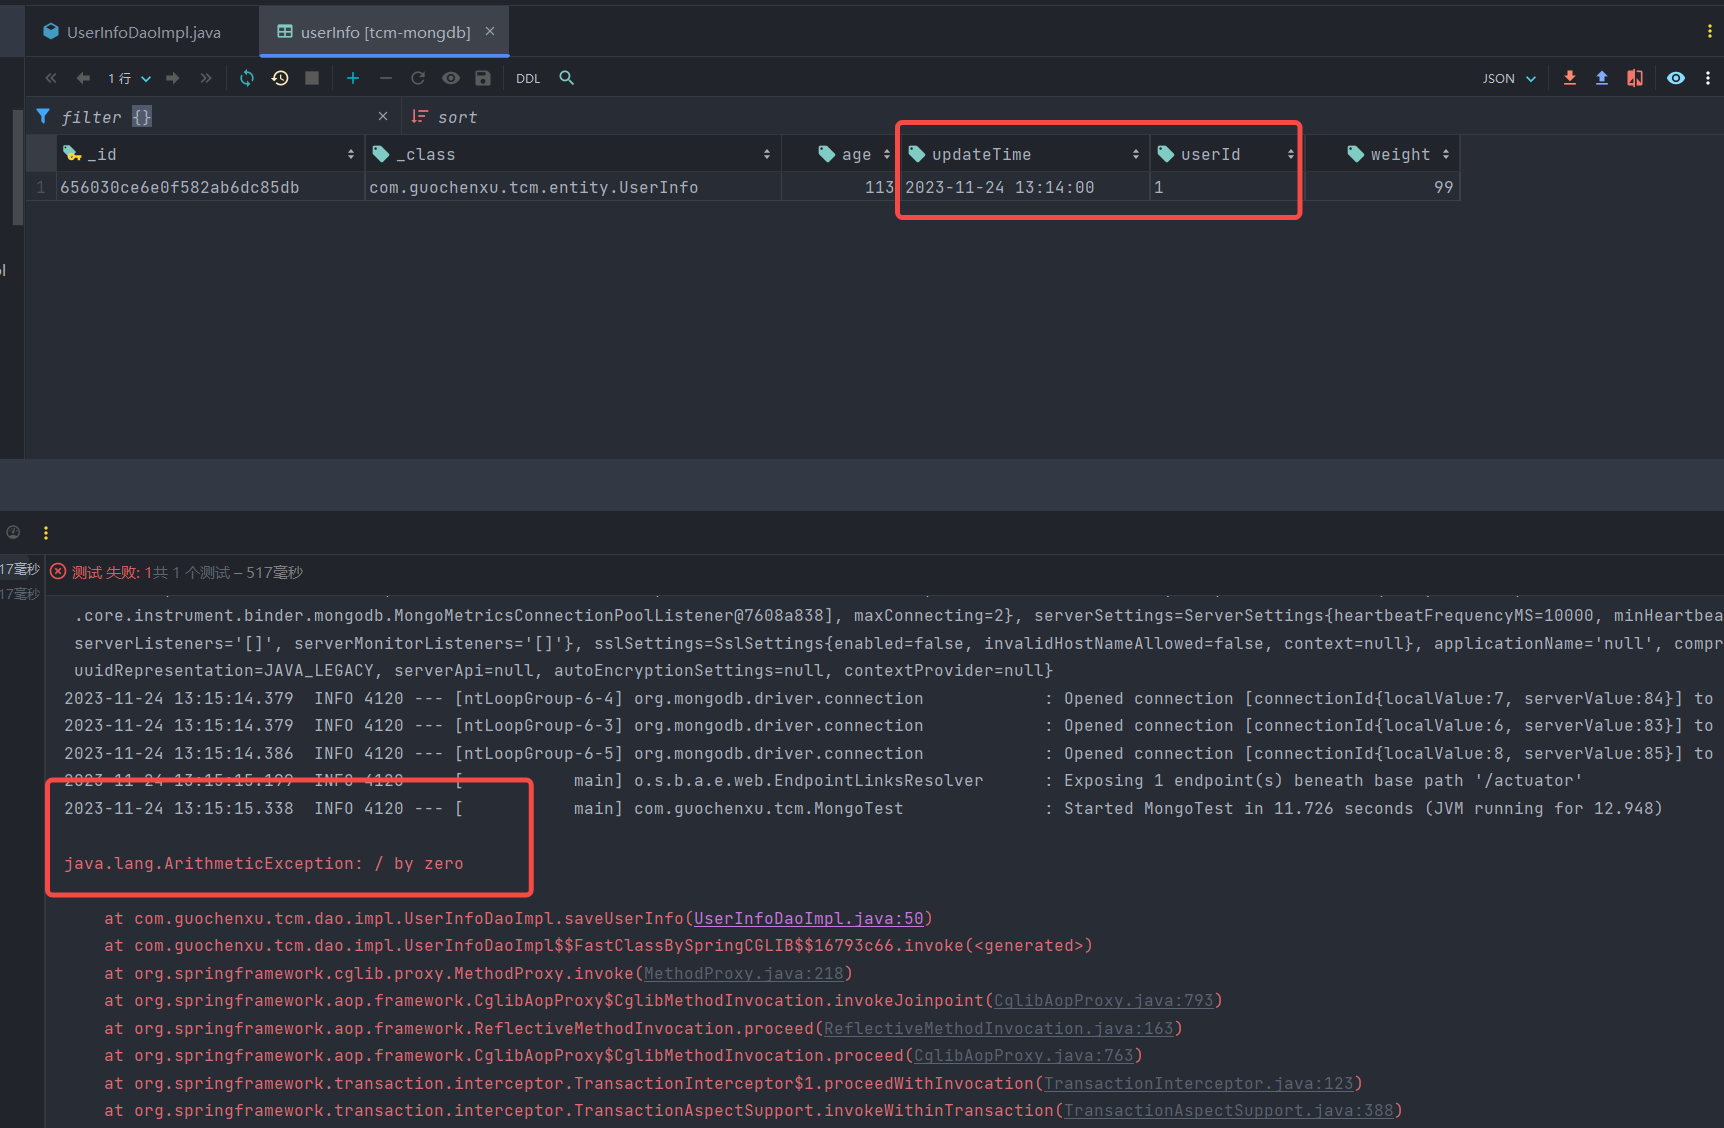Select the userId cell value 1
The image size is (1724, 1128).
(x=1226, y=187)
